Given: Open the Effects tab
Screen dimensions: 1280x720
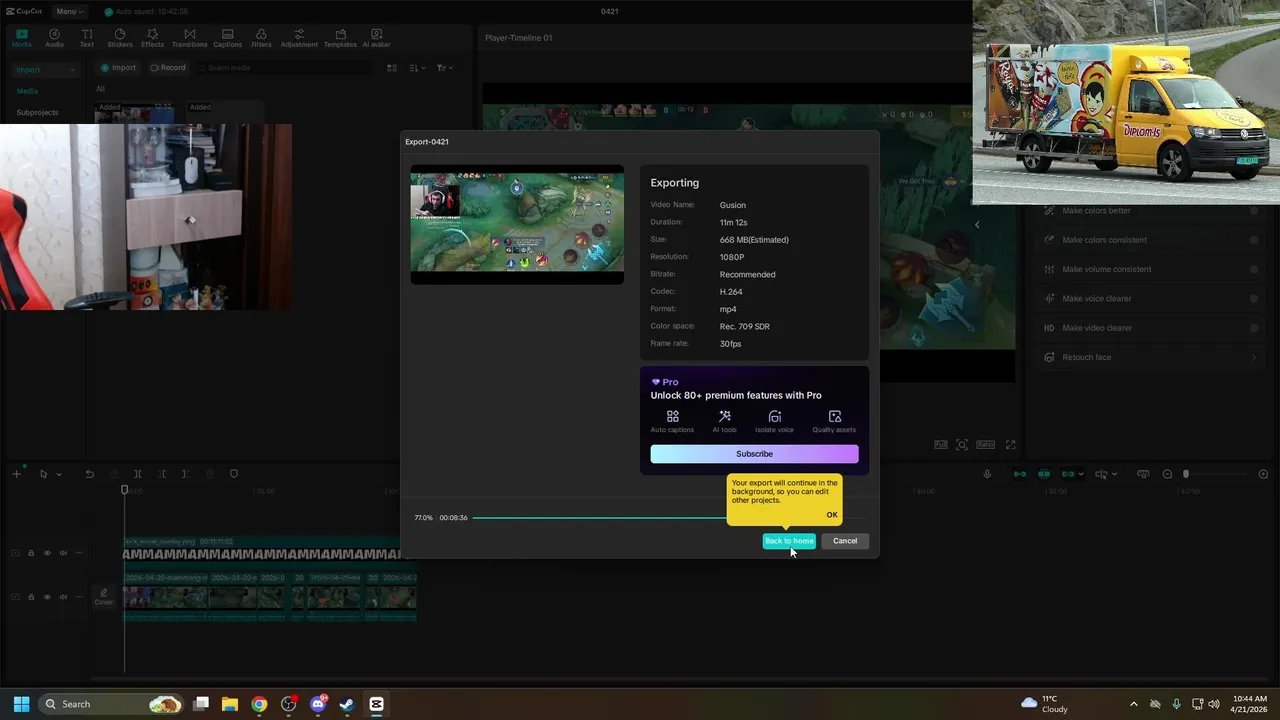Looking at the screenshot, I should click(152, 38).
